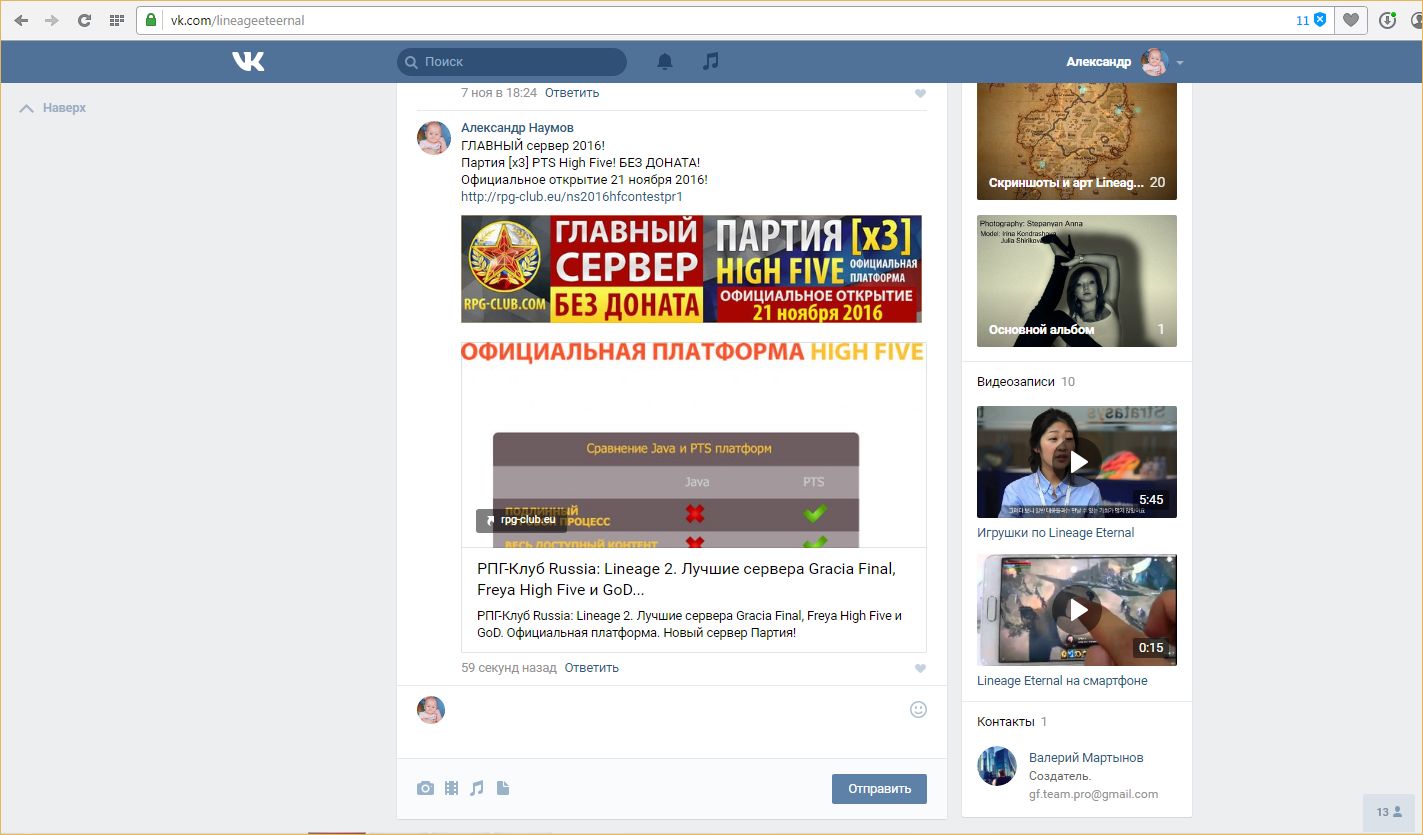Like the comment from 7 ноя 18:24

tap(920, 93)
